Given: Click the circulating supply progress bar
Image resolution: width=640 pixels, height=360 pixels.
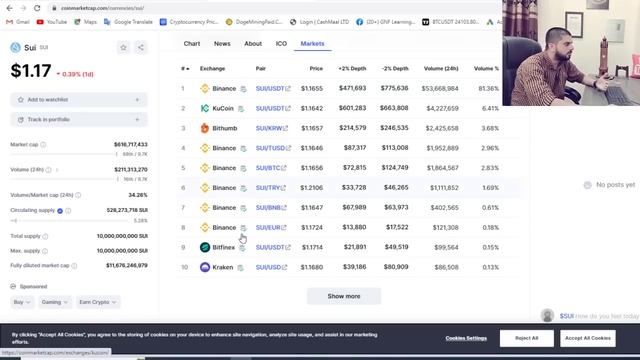Looking at the screenshot, I should (x=69, y=221).
